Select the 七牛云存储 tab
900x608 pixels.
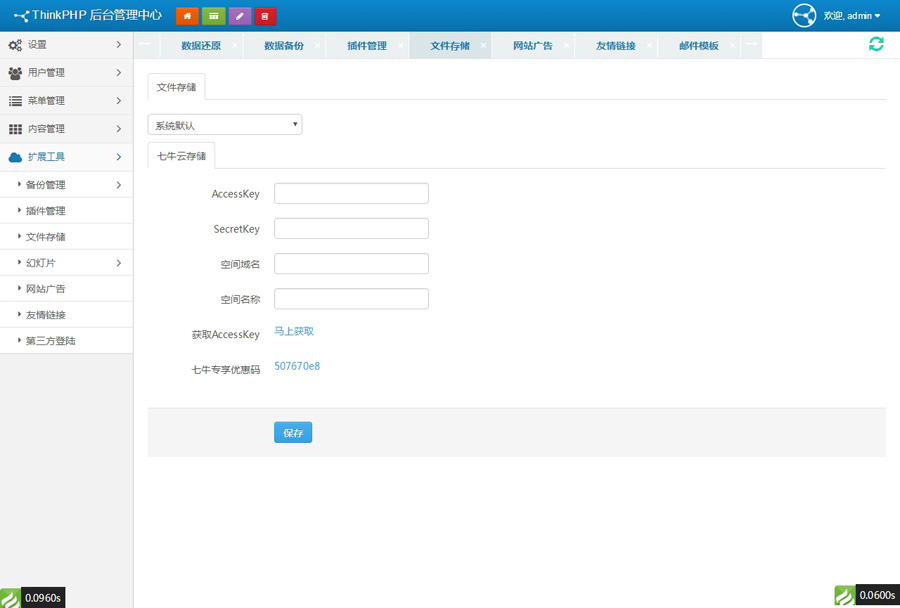[181, 156]
